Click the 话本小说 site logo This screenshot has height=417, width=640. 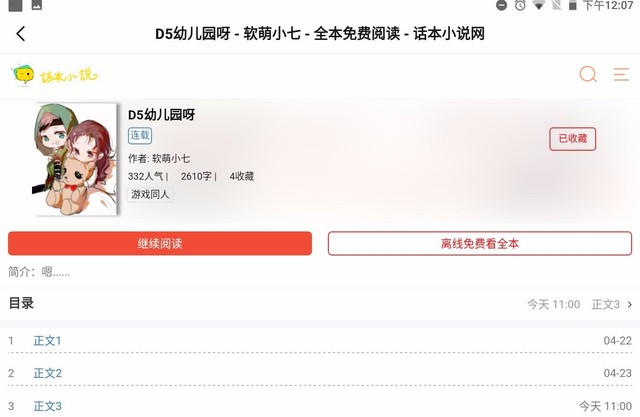click(x=55, y=75)
